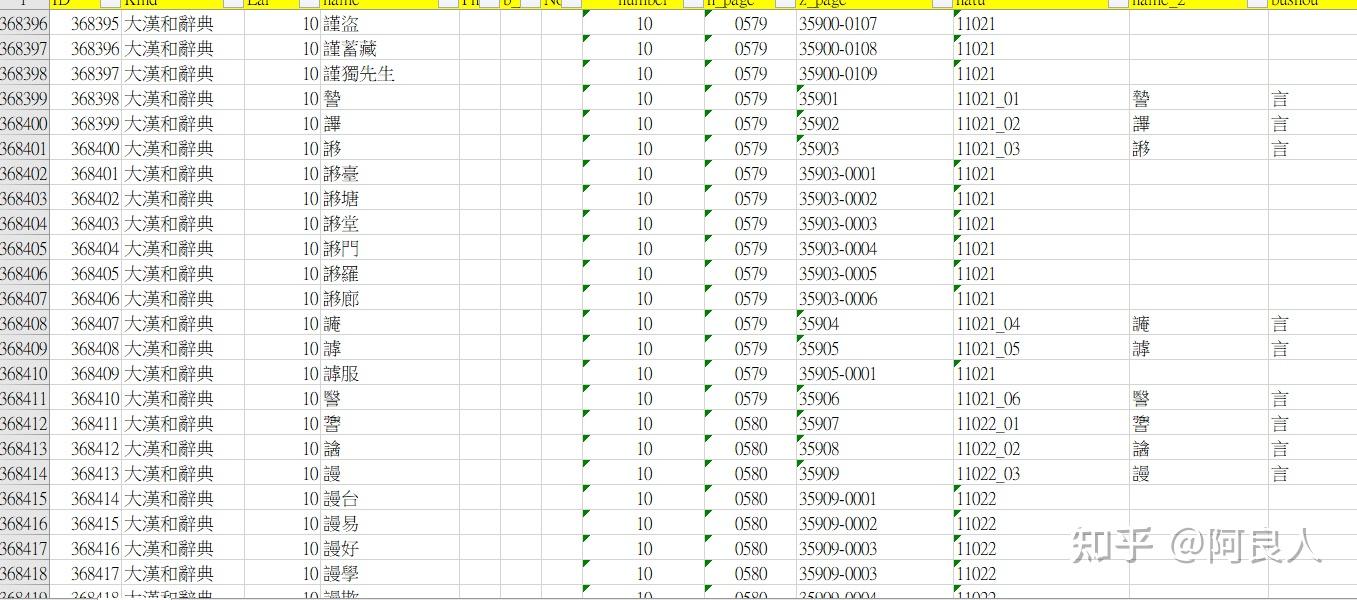Click cell 11021_02
The height and width of the screenshot is (600, 1357).
[1041, 124]
